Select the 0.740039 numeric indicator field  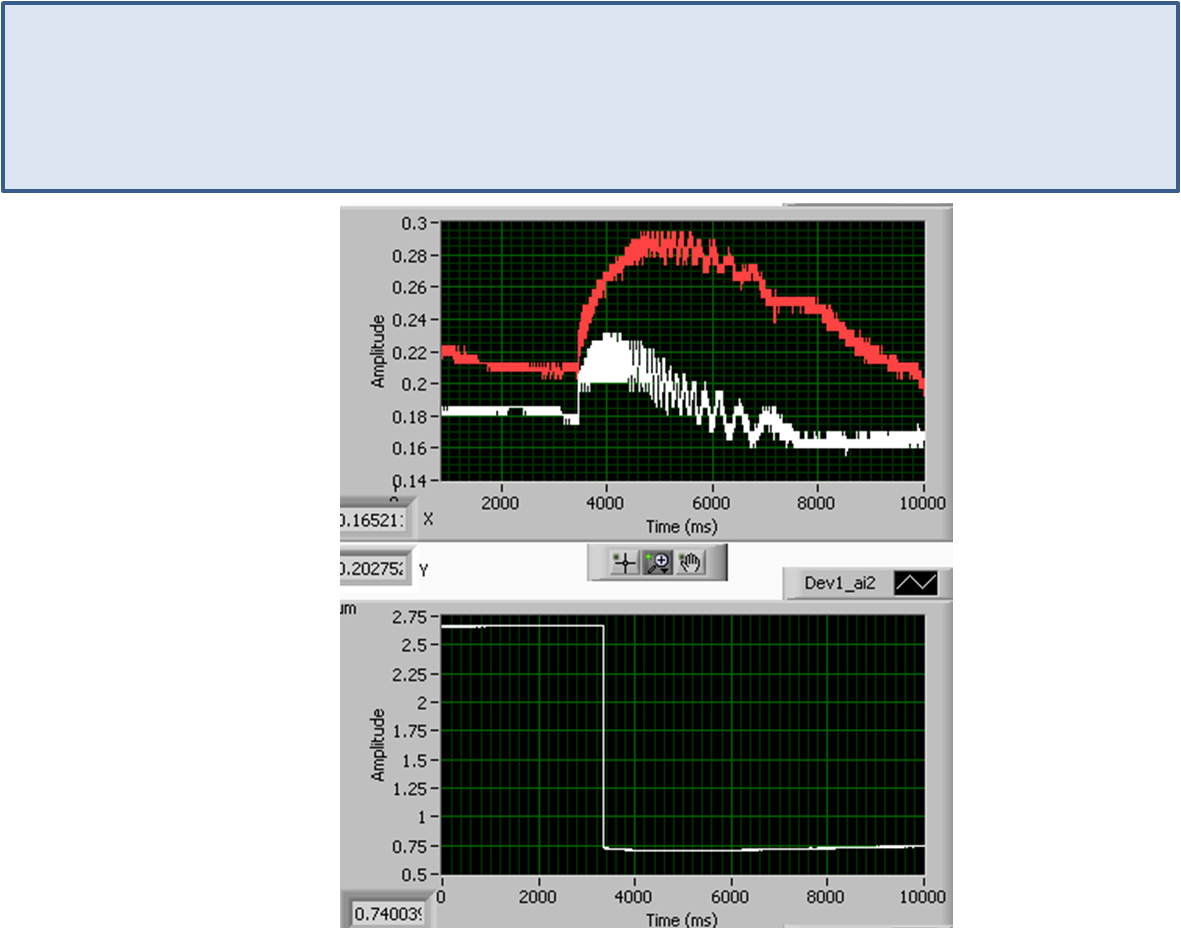click(x=391, y=914)
